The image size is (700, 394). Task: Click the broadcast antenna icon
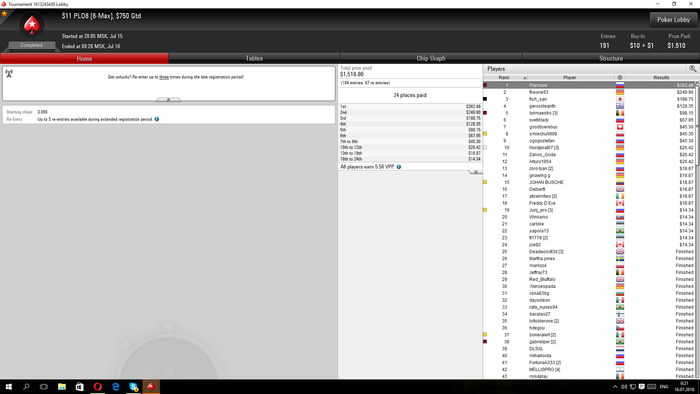coord(9,74)
